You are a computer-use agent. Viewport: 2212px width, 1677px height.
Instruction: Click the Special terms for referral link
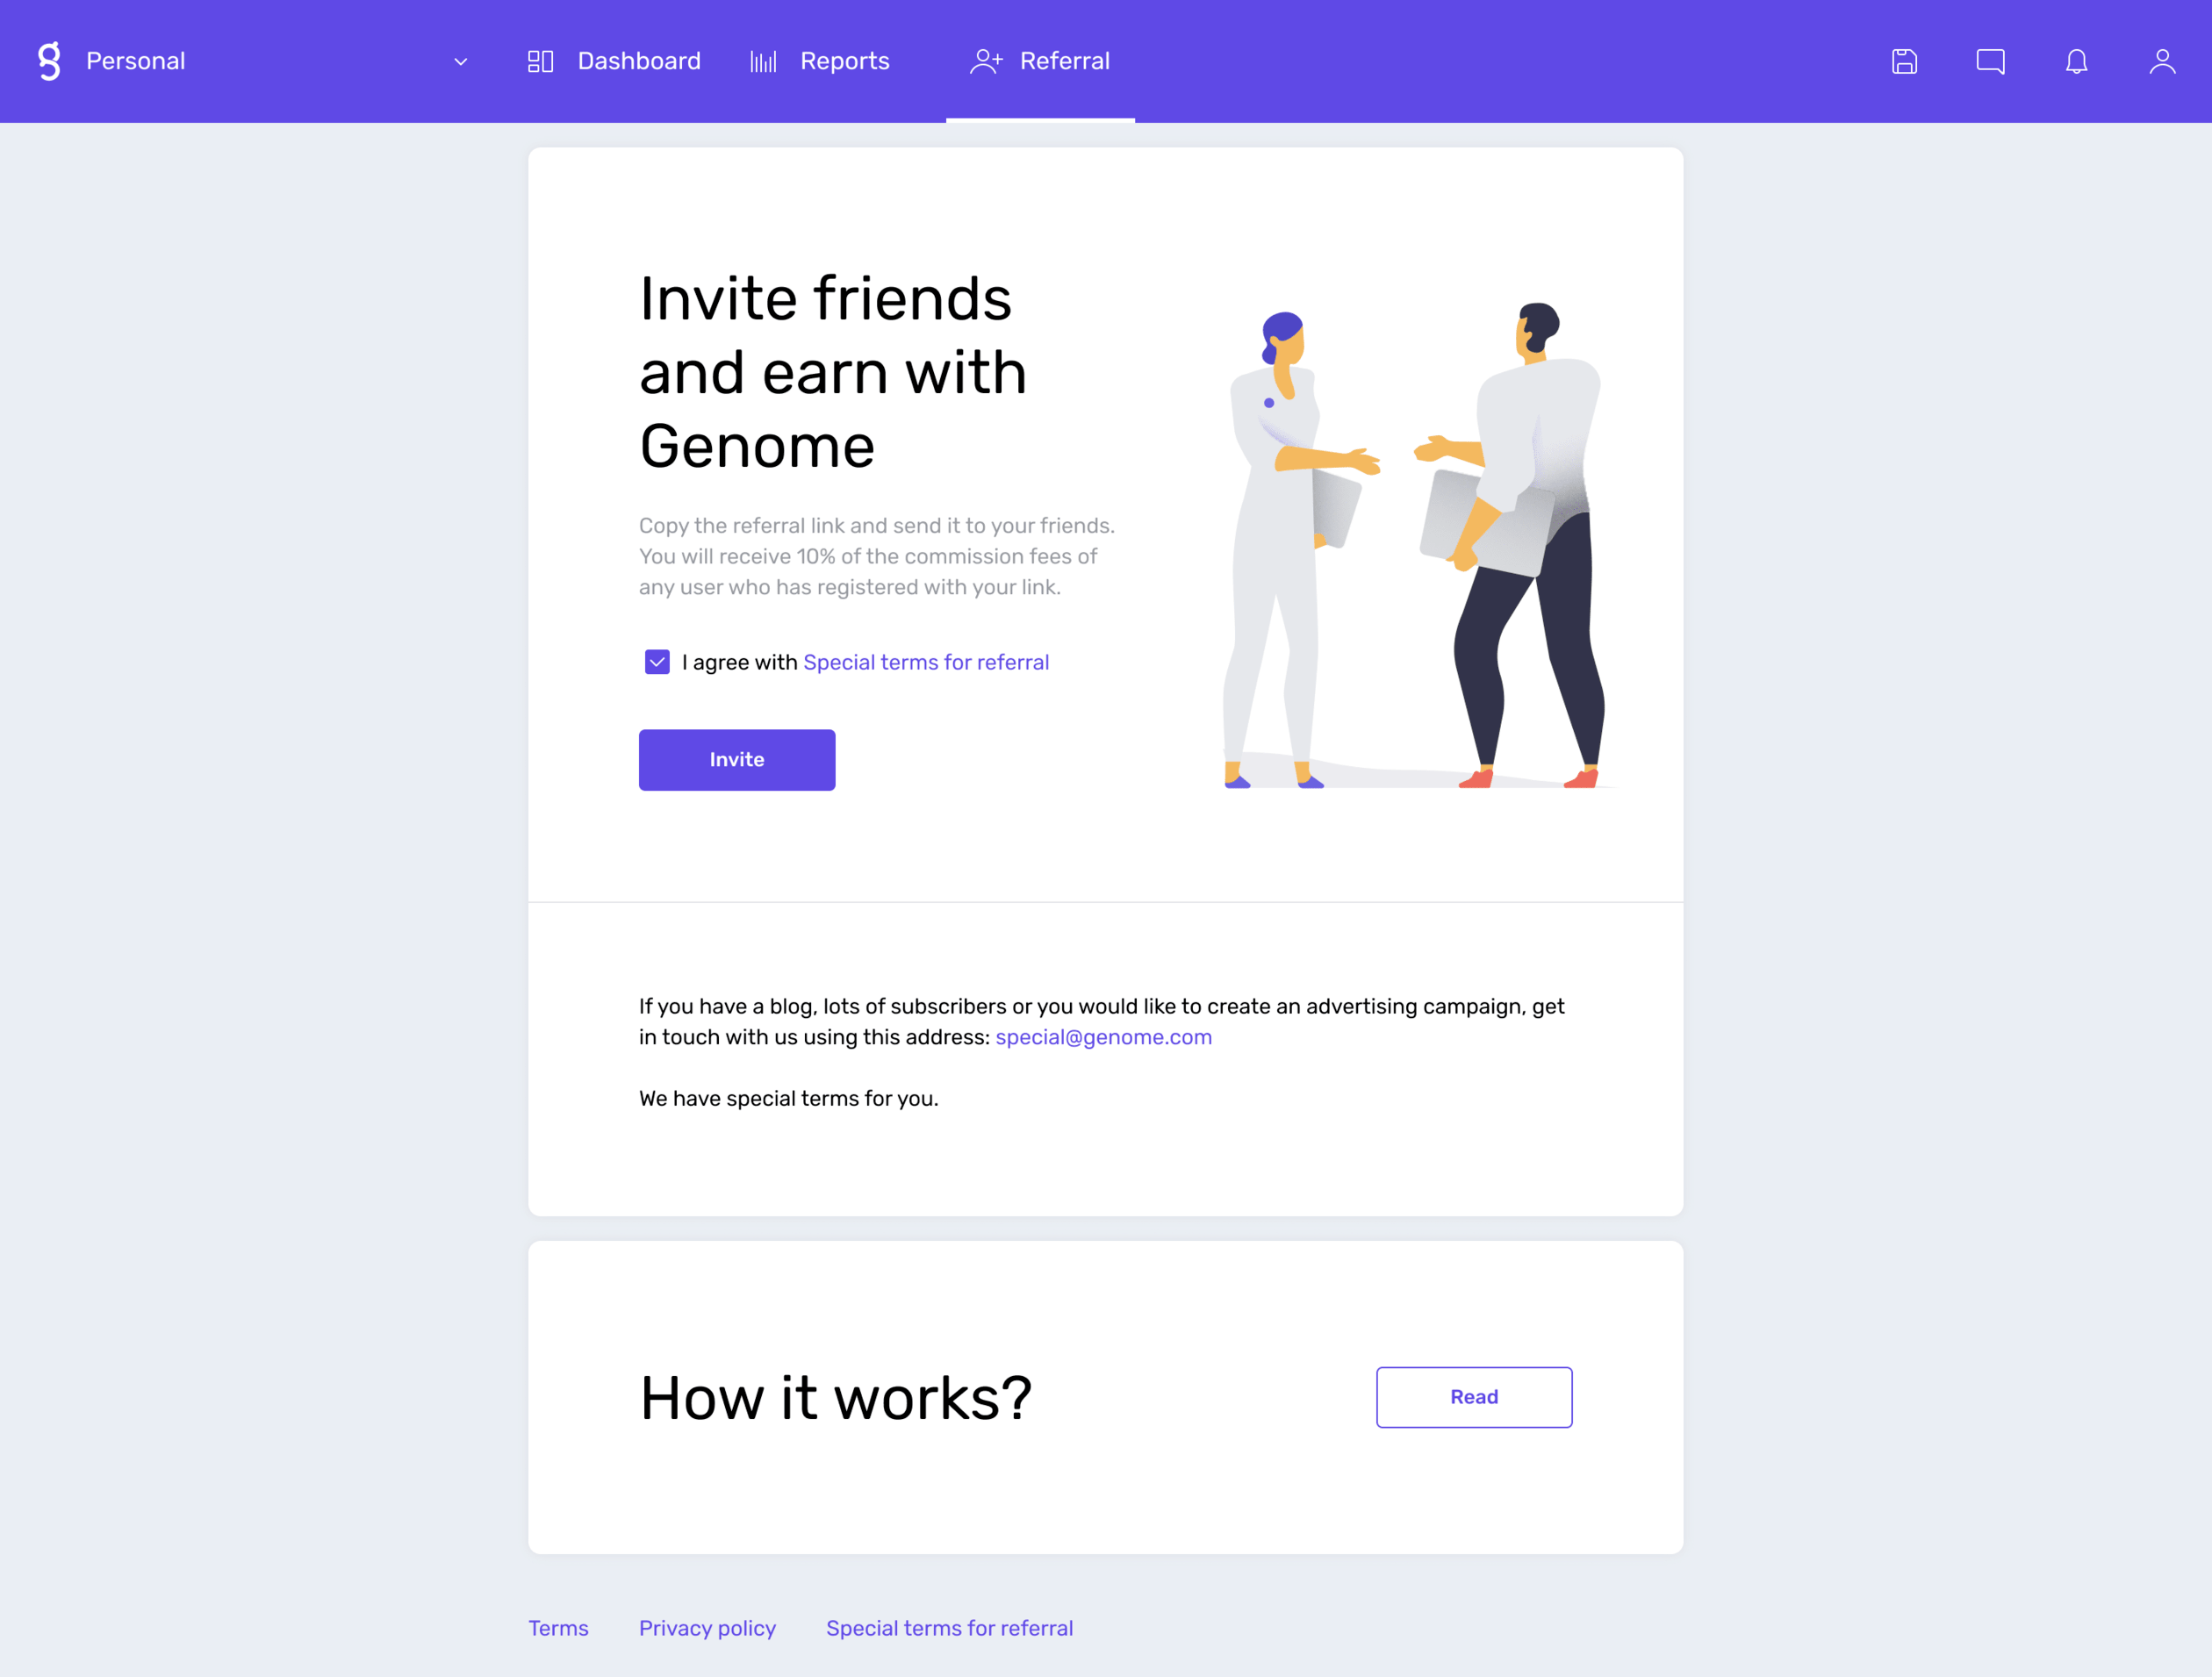[x=926, y=663]
